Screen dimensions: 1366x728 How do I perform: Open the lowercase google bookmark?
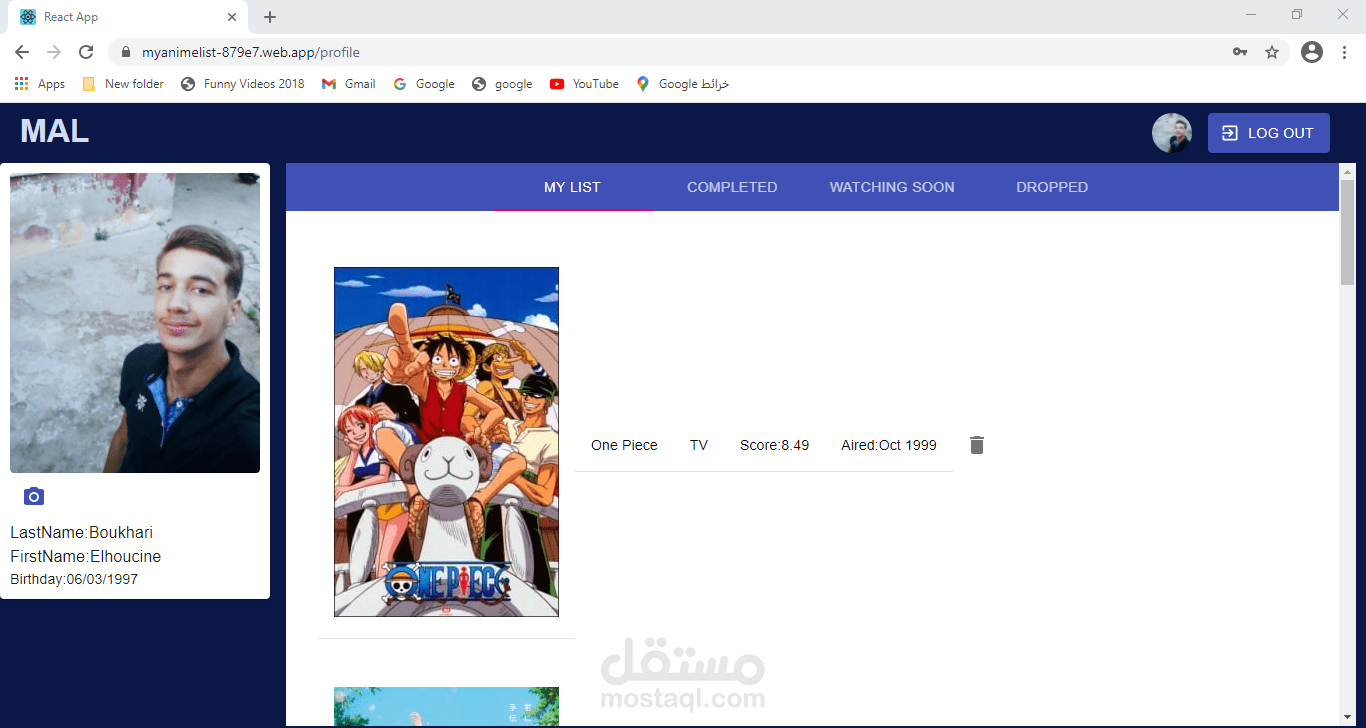pos(502,84)
